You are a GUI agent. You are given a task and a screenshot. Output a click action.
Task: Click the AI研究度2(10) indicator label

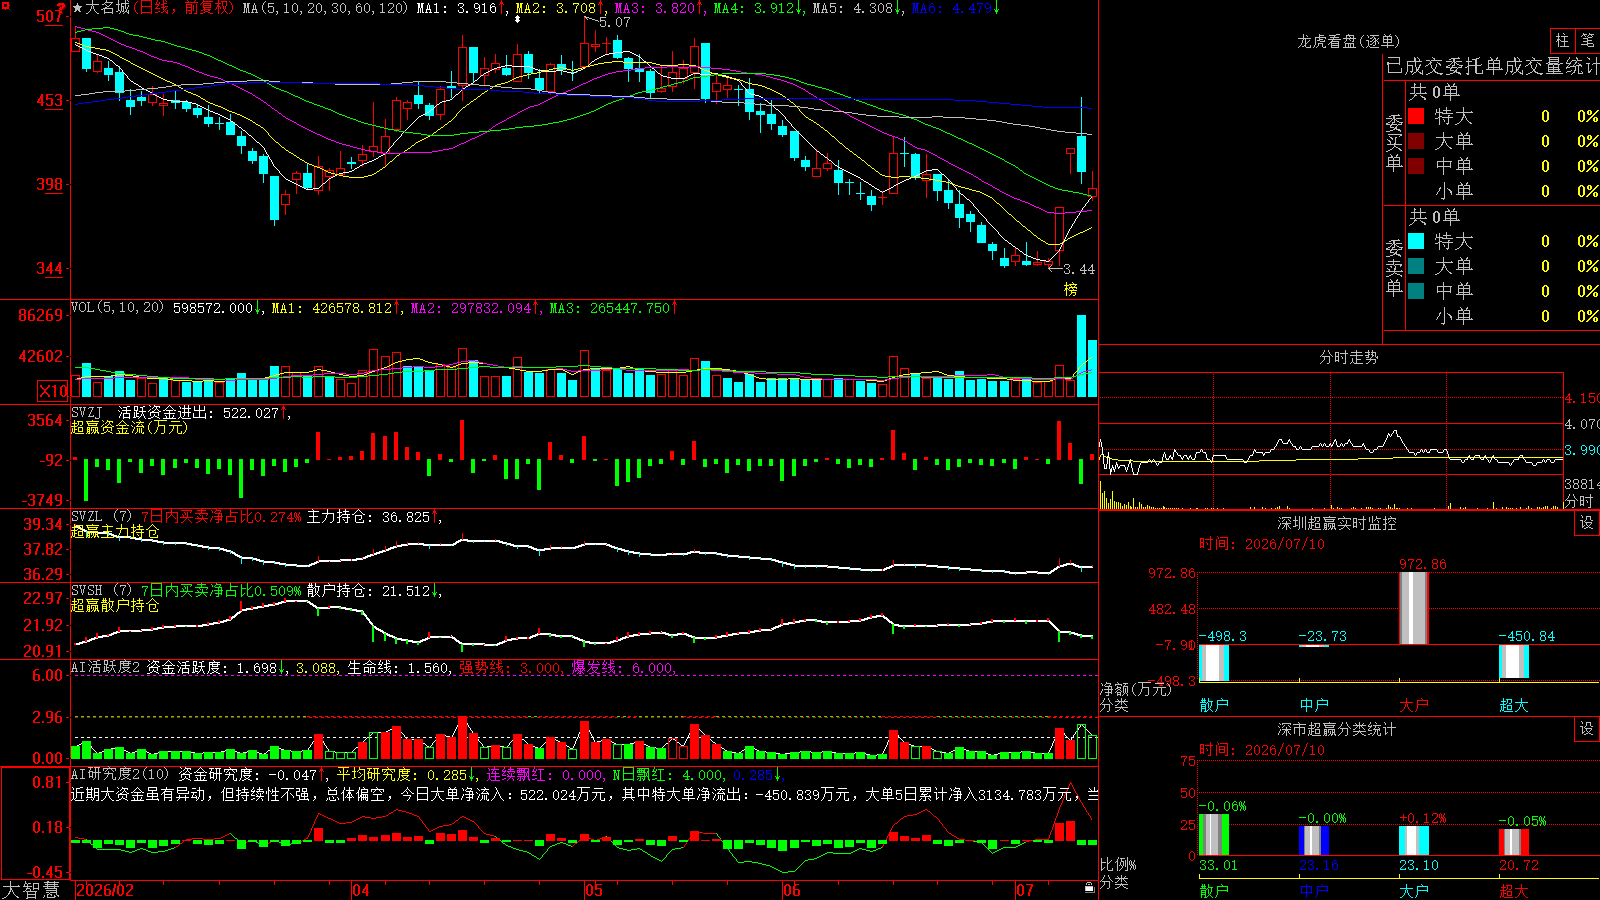121,774
